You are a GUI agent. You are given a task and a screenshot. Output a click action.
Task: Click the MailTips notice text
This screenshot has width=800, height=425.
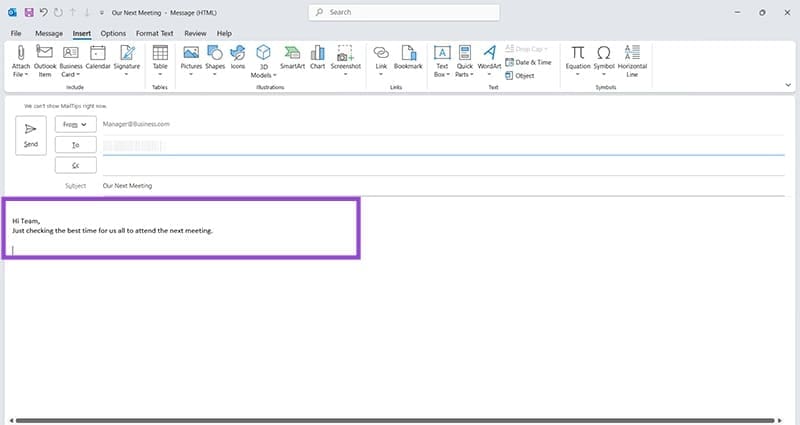[x=65, y=106]
